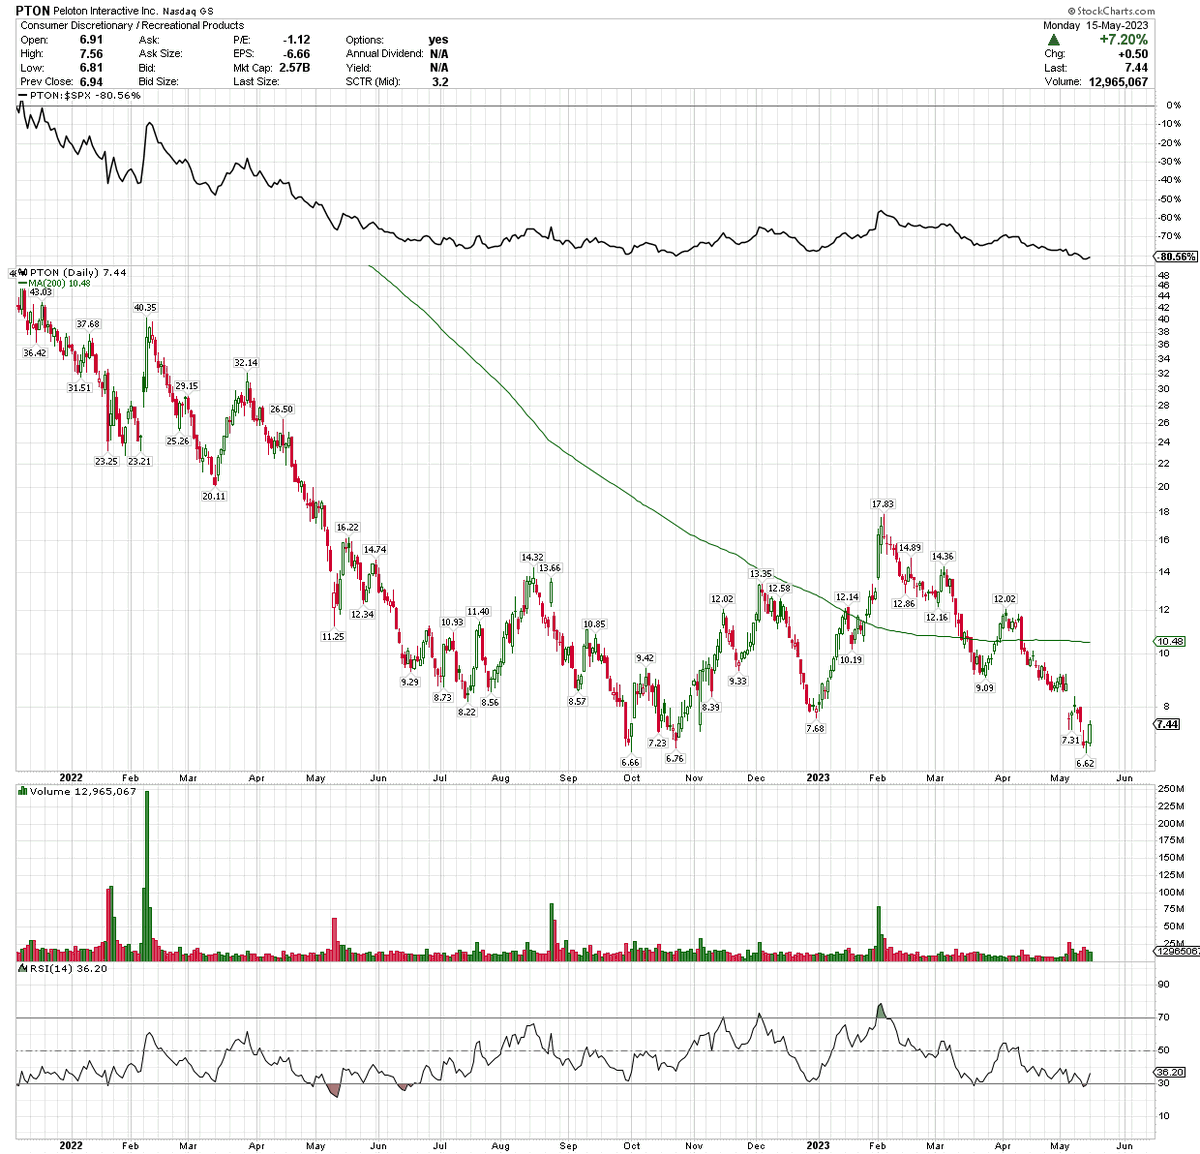Screen dimensions: 1200x1154
Task: Click the 43.03 high price label
Action: (40, 292)
